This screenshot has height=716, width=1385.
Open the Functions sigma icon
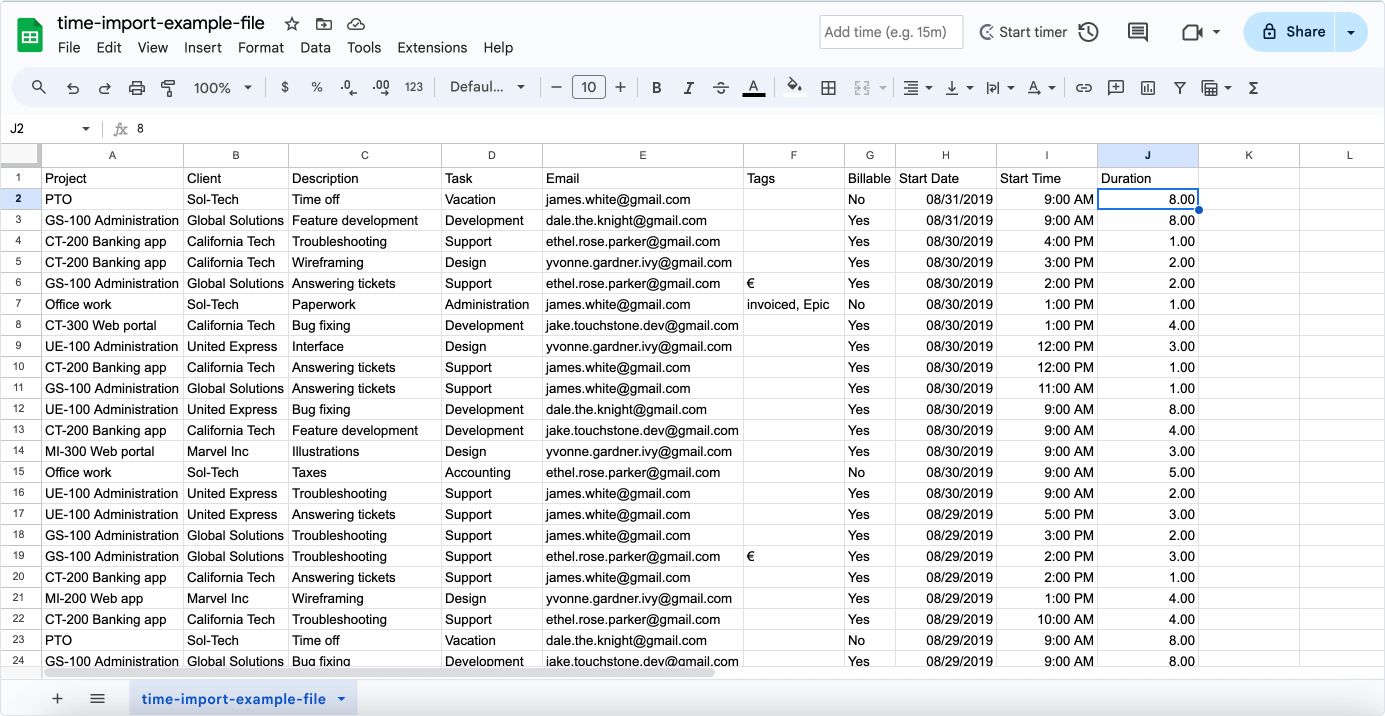1253,88
